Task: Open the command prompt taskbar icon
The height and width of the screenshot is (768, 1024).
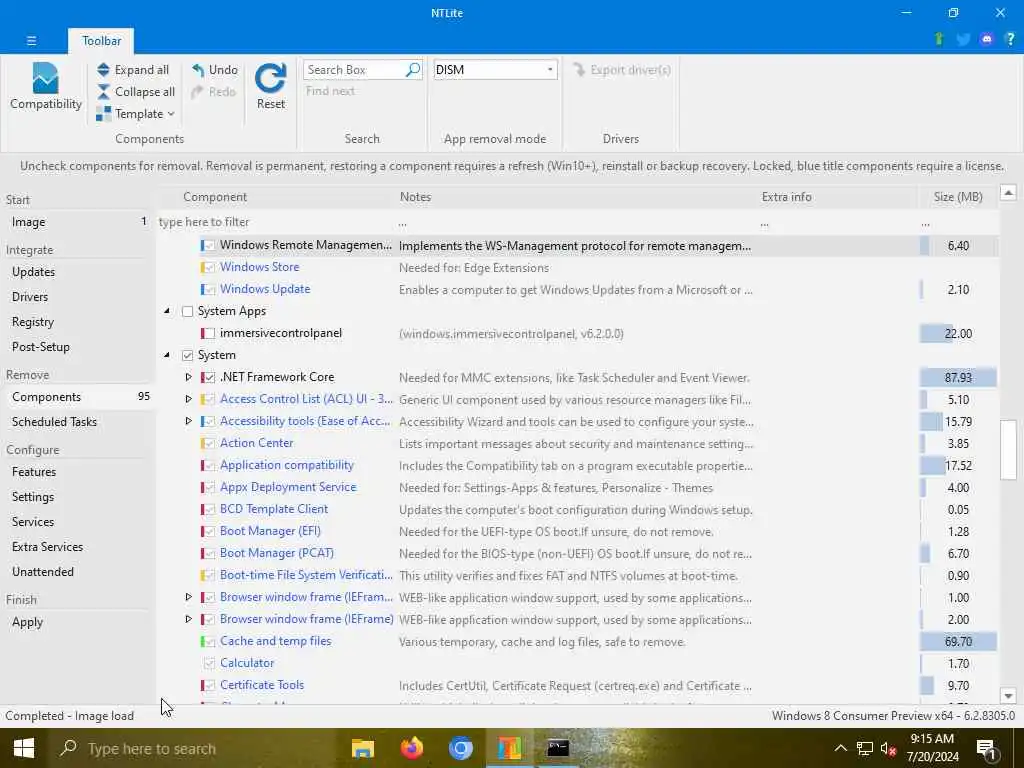Action: tap(558, 748)
